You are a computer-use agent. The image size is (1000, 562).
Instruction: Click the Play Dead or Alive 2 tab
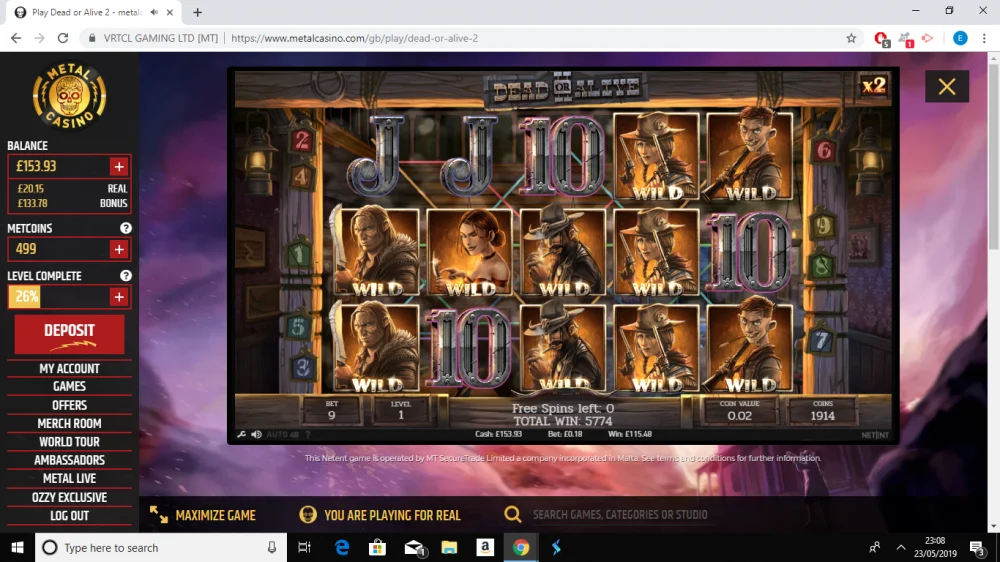click(86, 12)
